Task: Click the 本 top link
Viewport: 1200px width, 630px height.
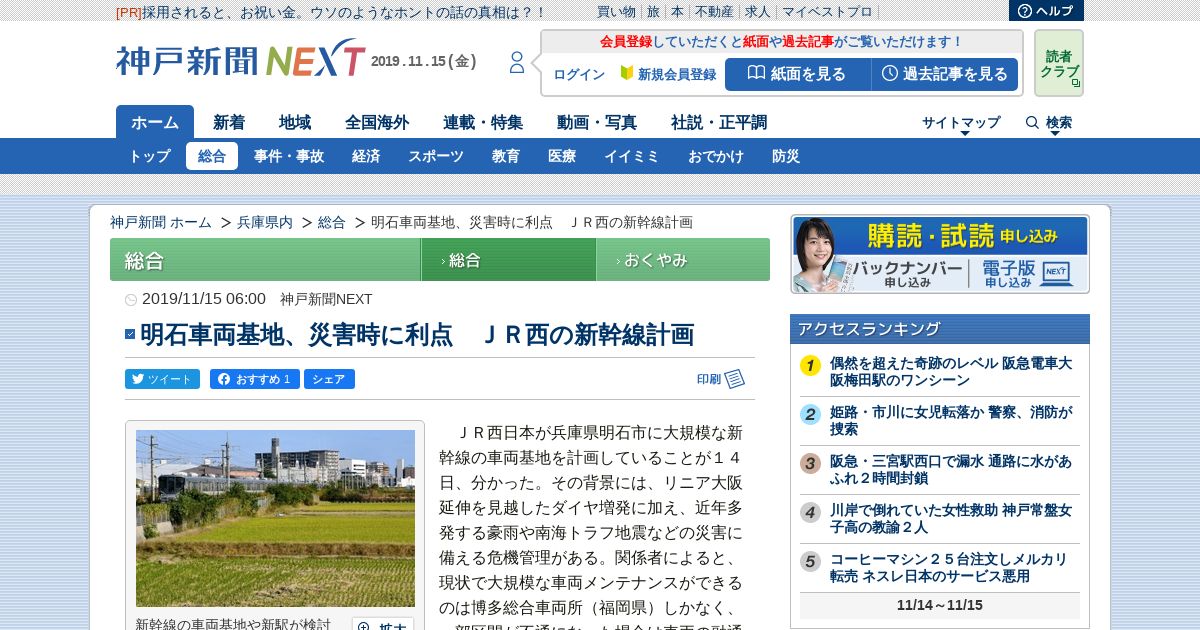Action: tap(677, 12)
